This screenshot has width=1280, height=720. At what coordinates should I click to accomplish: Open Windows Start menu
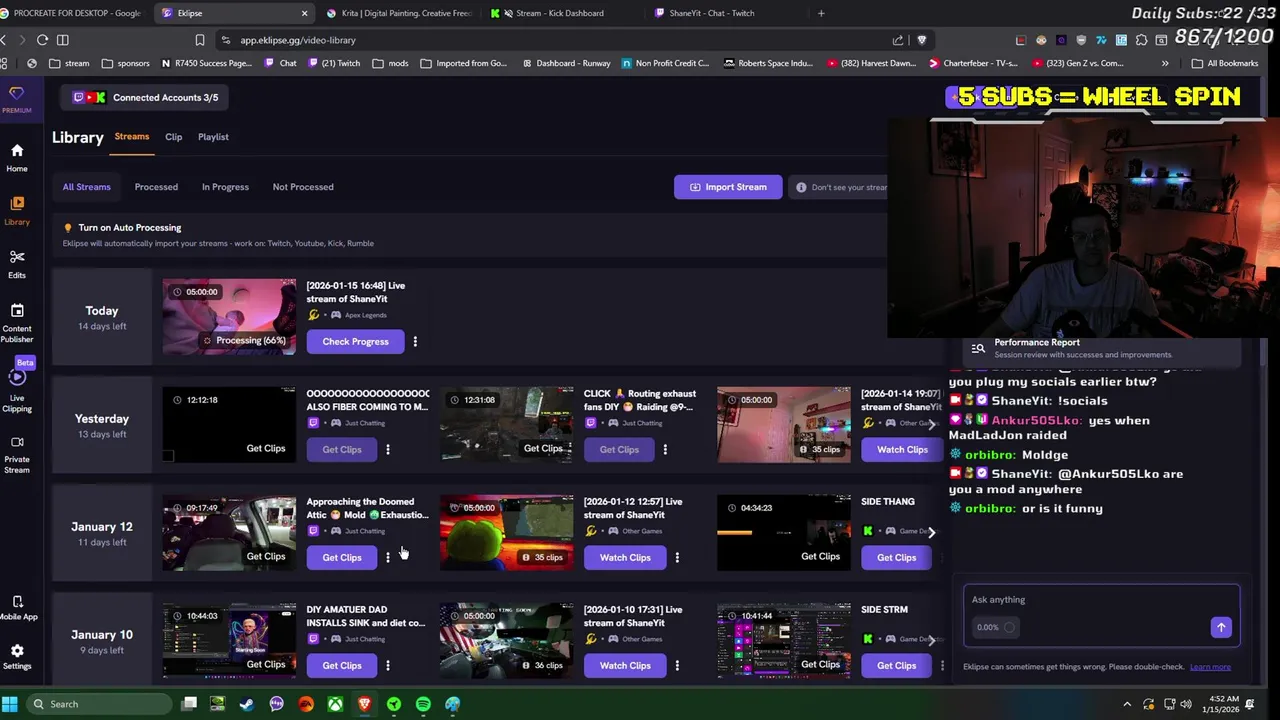tap(9, 704)
